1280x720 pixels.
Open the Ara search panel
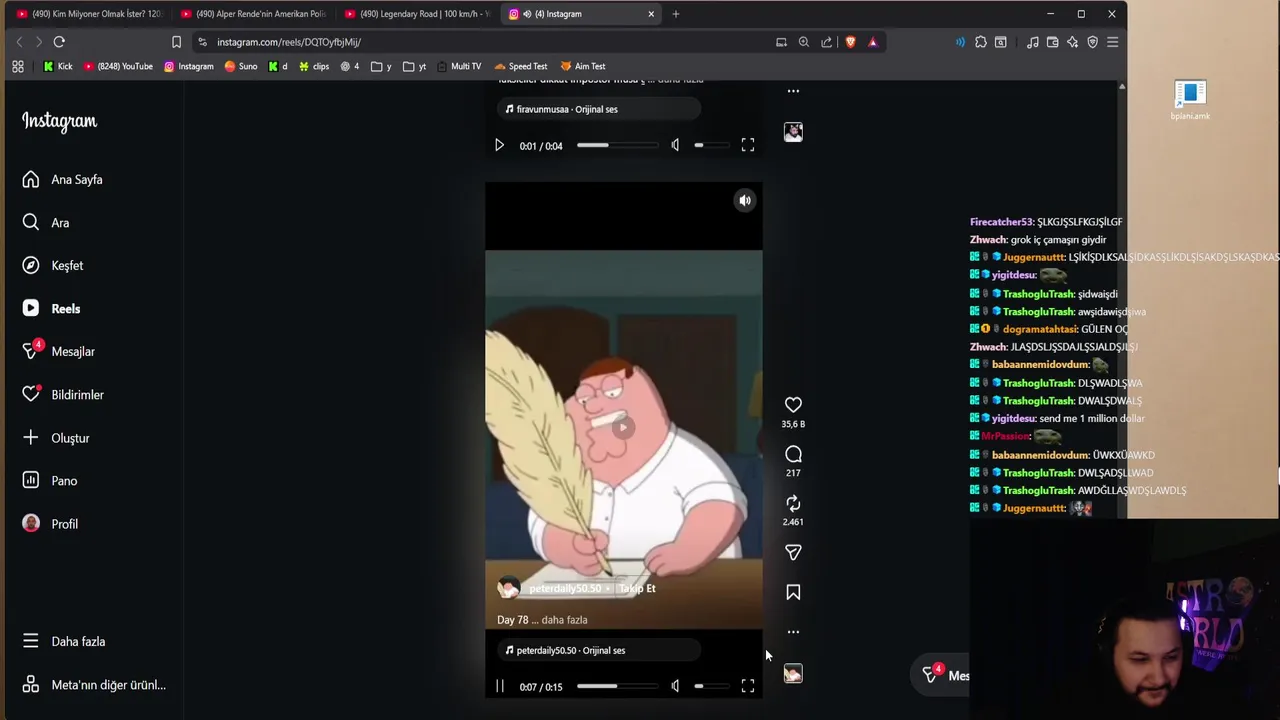pyautogui.click(x=46, y=223)
